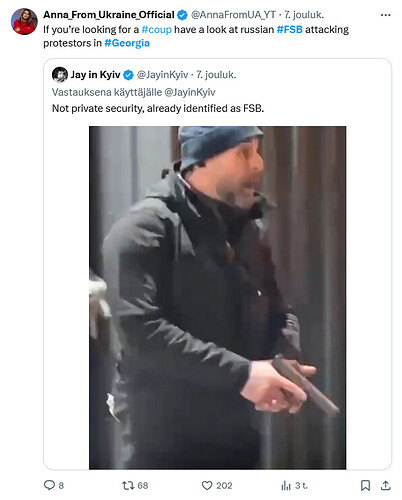Open Anna_From_Ukraine profile avatar
The width and height of the screenshot is (402, 500).
pos(24,22)
